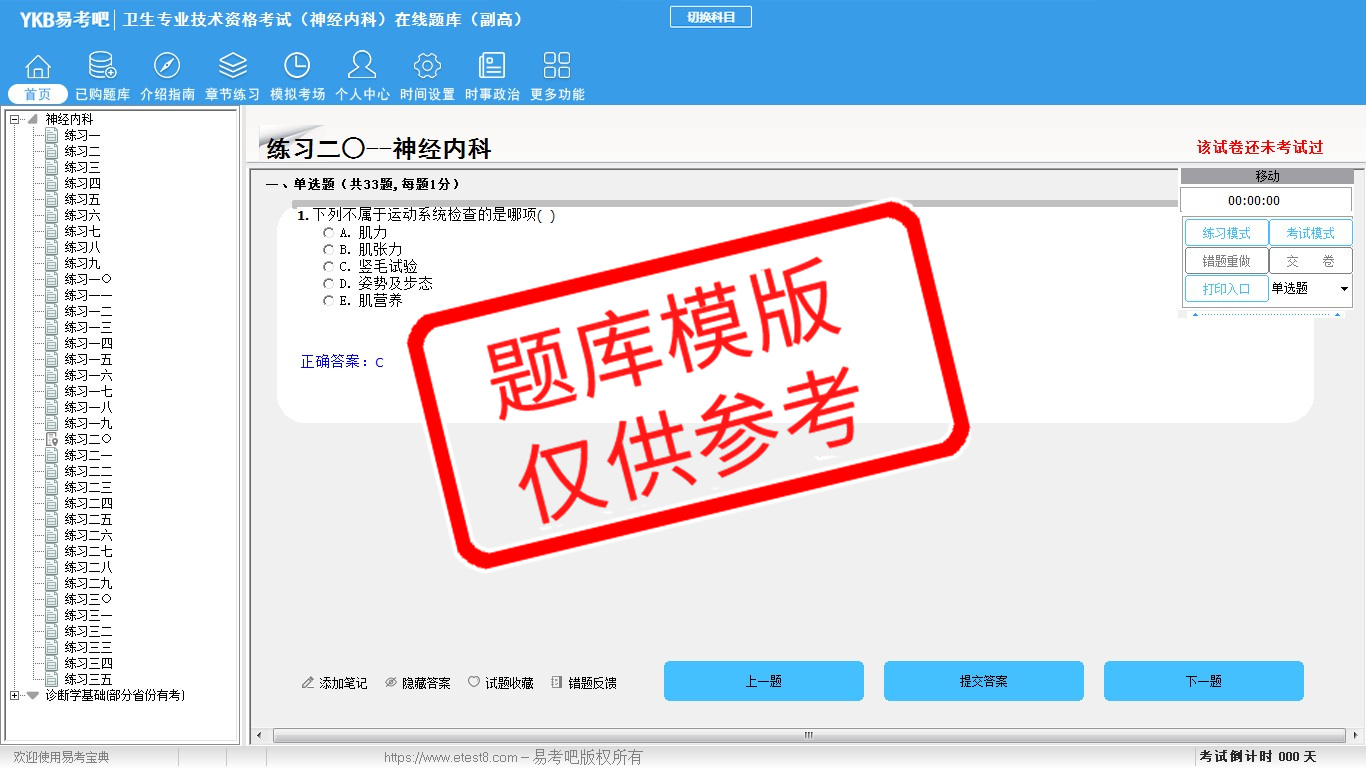Open the 更多功能 grid icon
Image resolution: width=1366 pixels, height=768 pixels.
click(x=557, y=66)
